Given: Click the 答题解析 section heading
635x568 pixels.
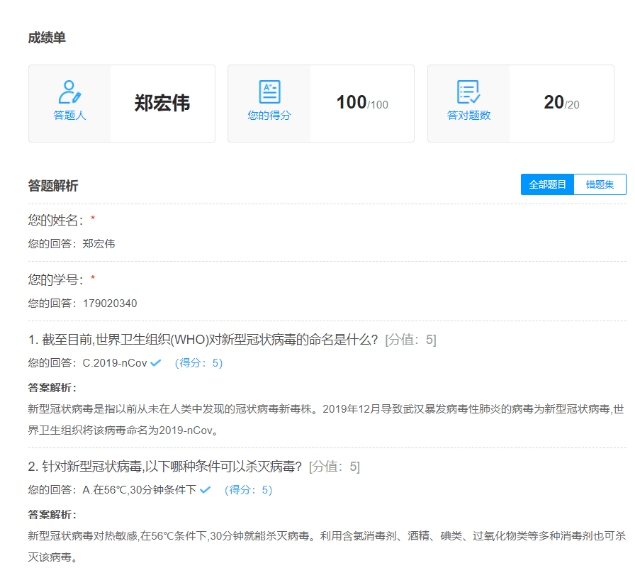Looking at the screenshot, I should 53,186.
